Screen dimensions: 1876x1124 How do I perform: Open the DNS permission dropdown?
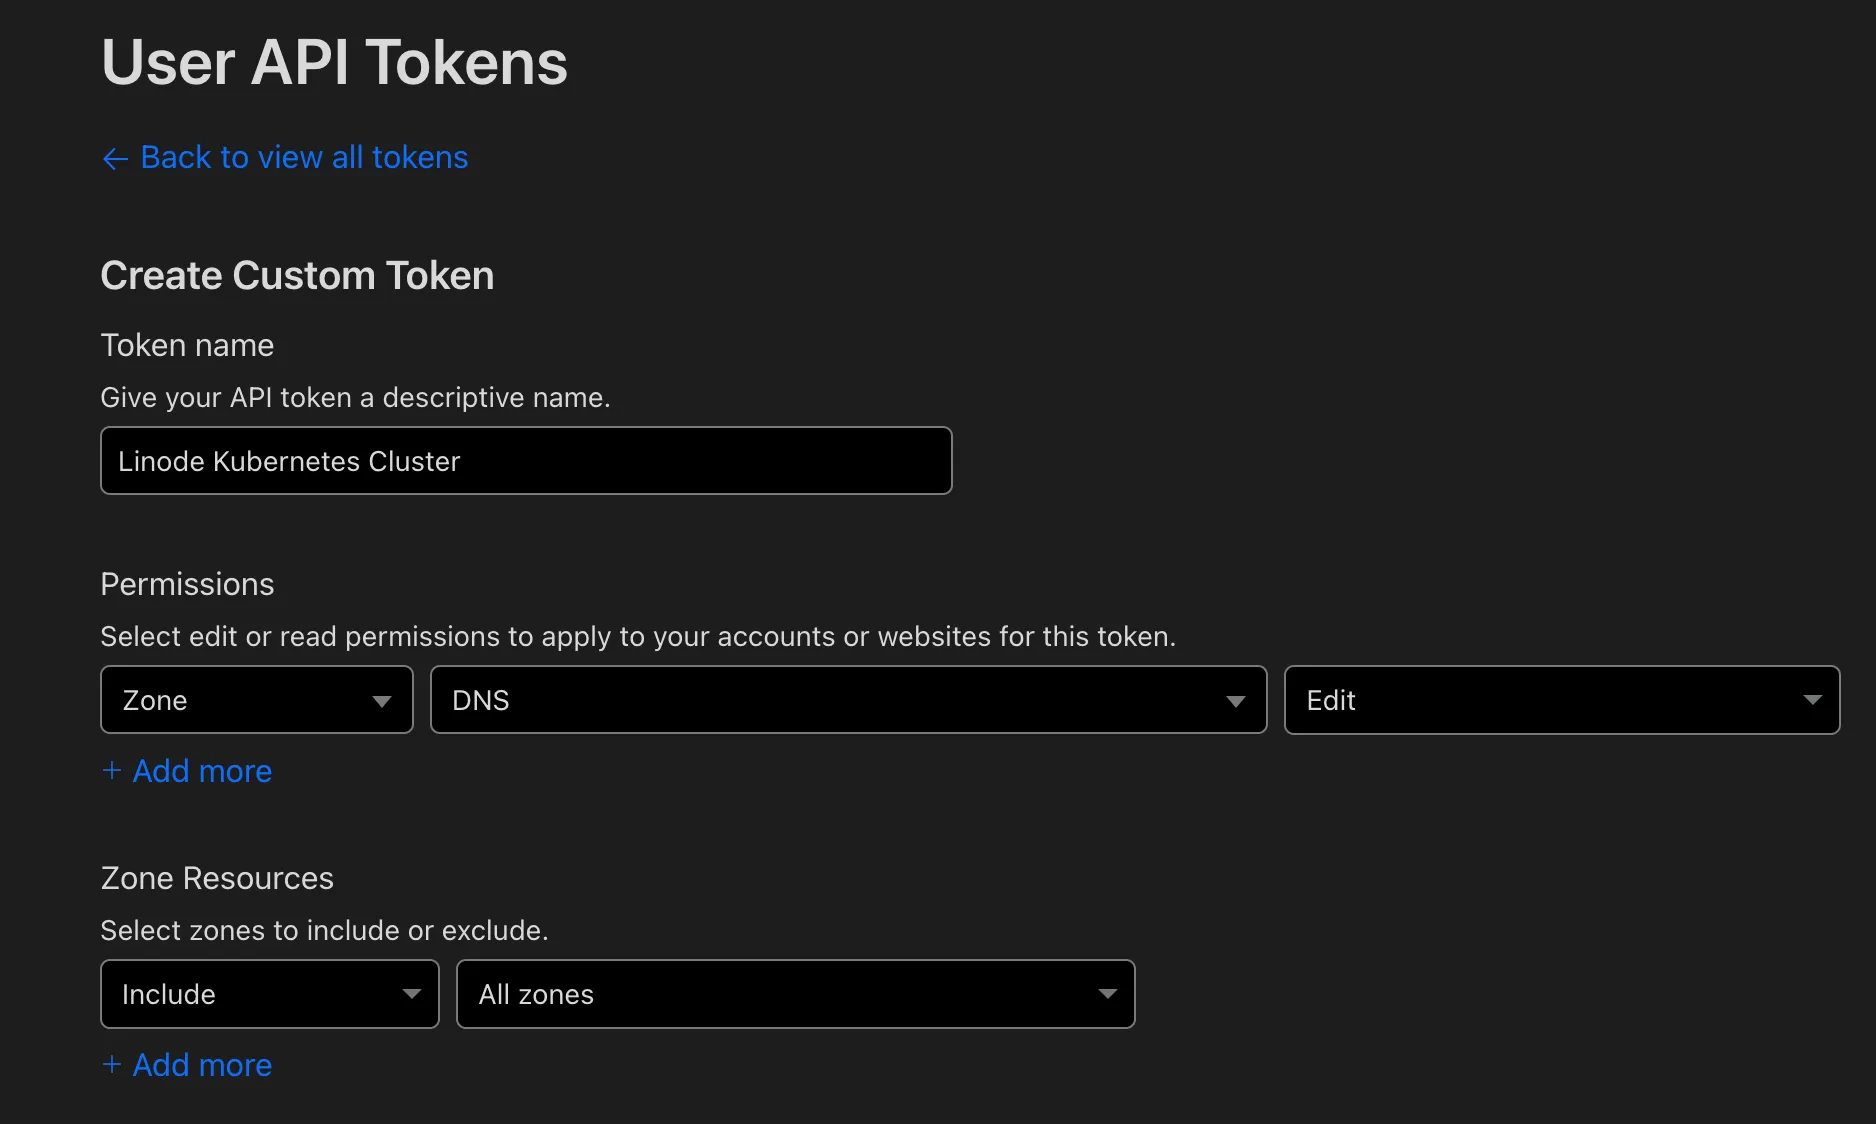(848, 700)
